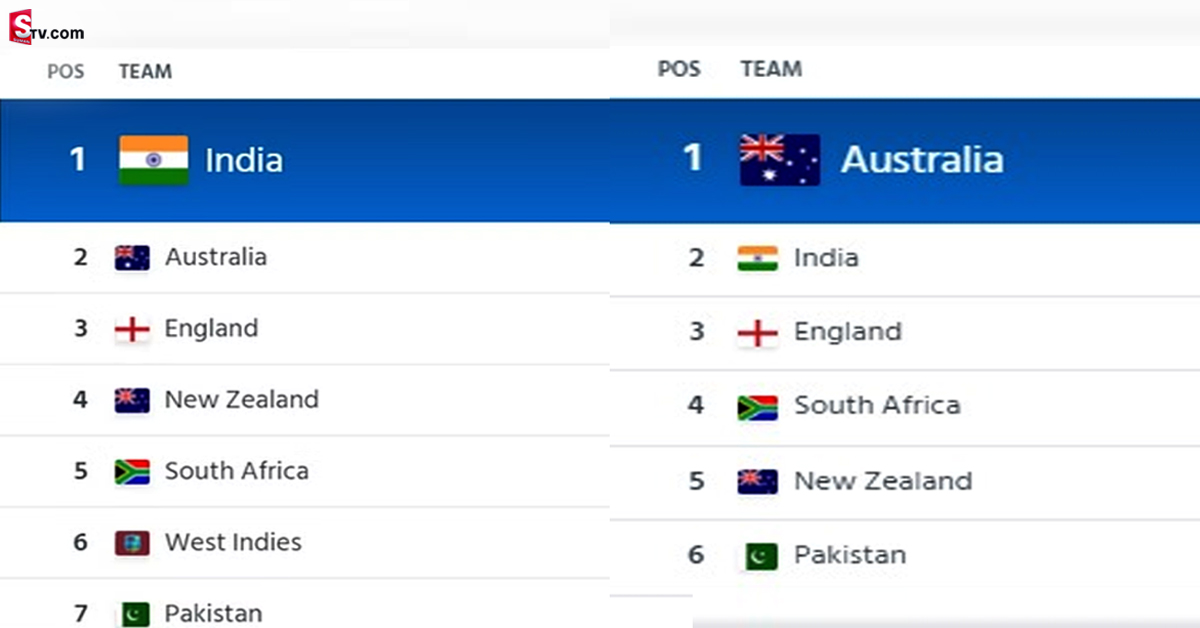The height and width of the screenshot is (628, 1200).
Task: Open India team name in left top row
Action: pyautogui.click(x=244, y=160)
